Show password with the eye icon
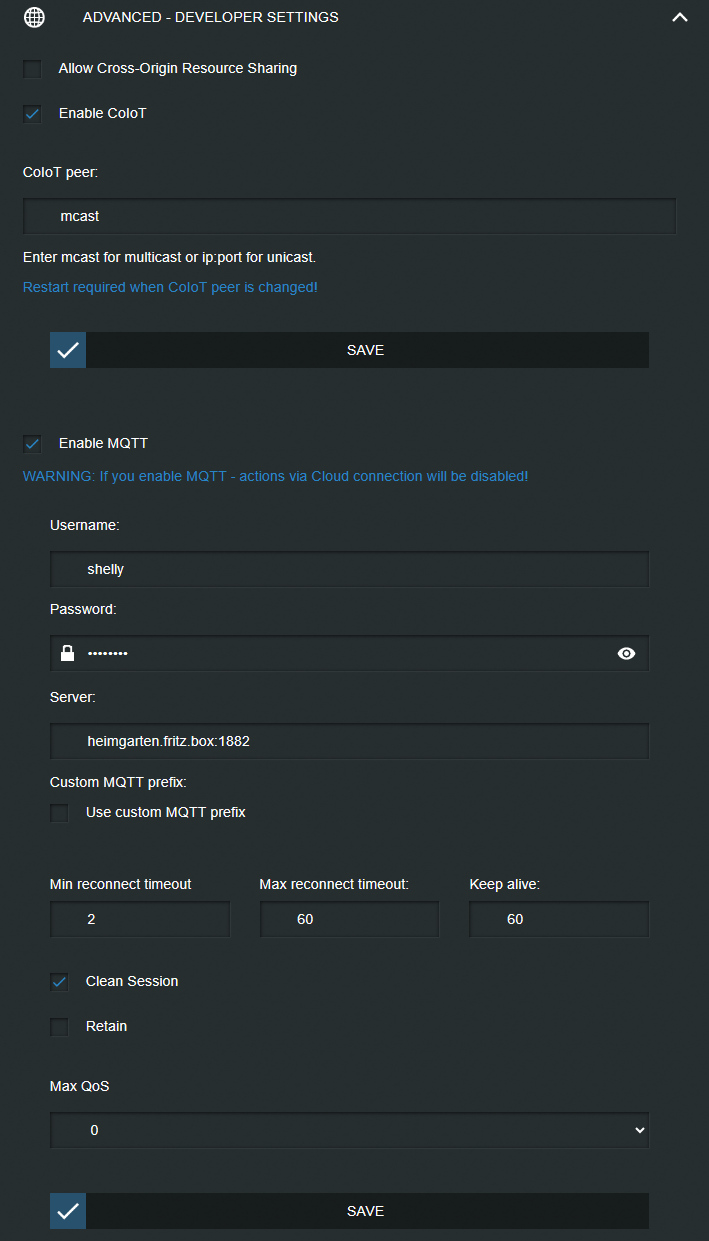 coord(627,653)
